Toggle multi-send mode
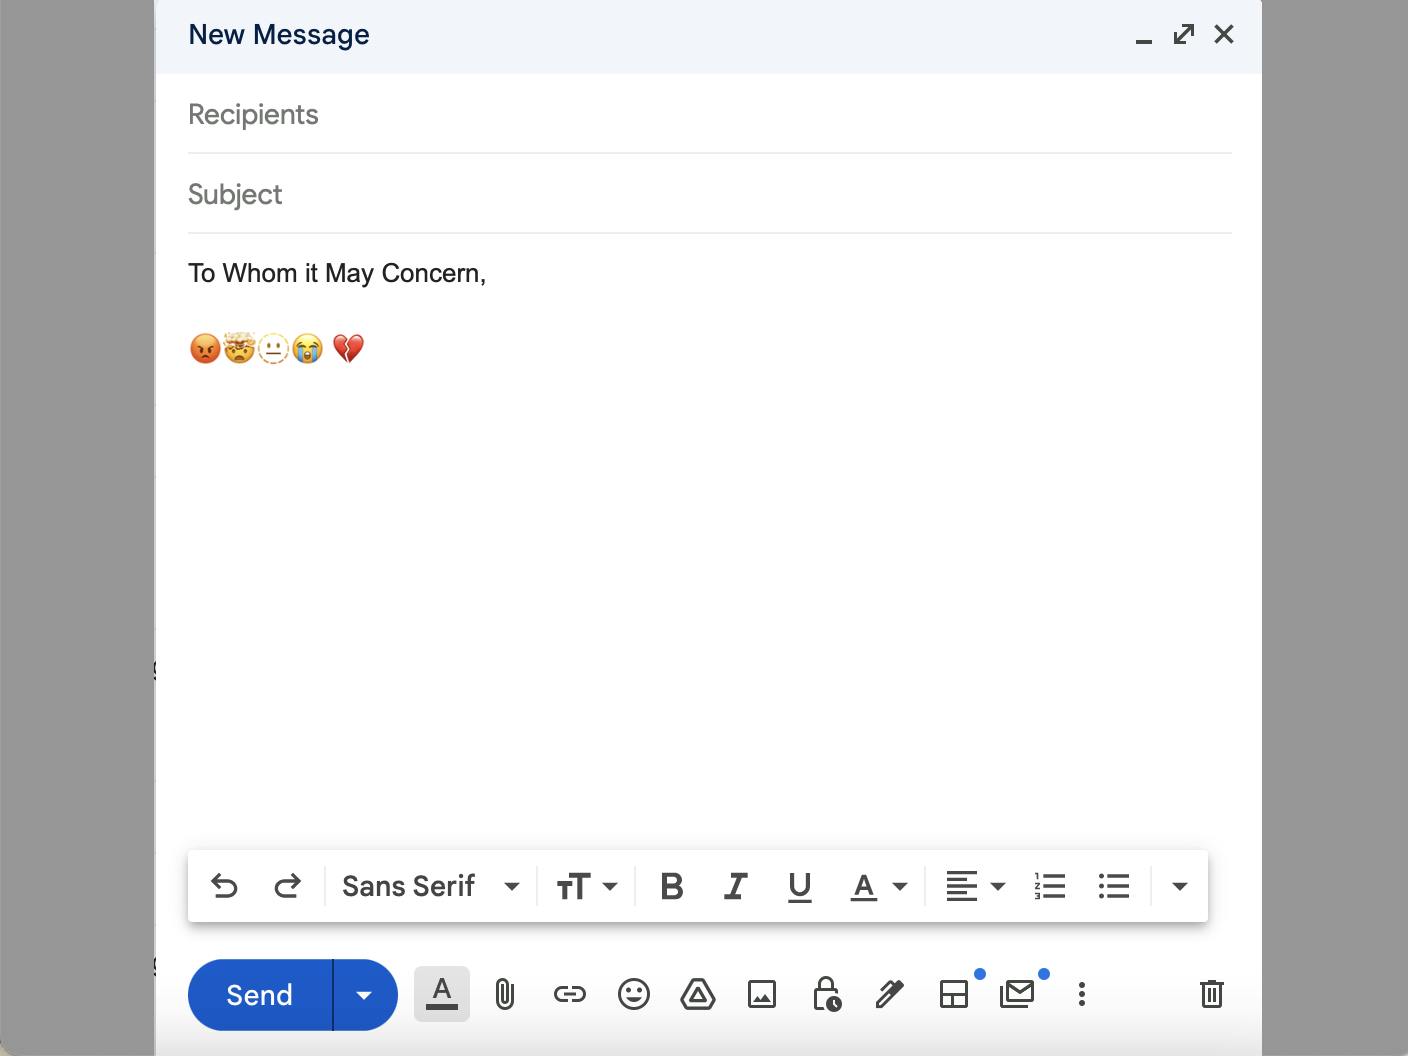The image size is (1408, 1056). pos(1018,994)
